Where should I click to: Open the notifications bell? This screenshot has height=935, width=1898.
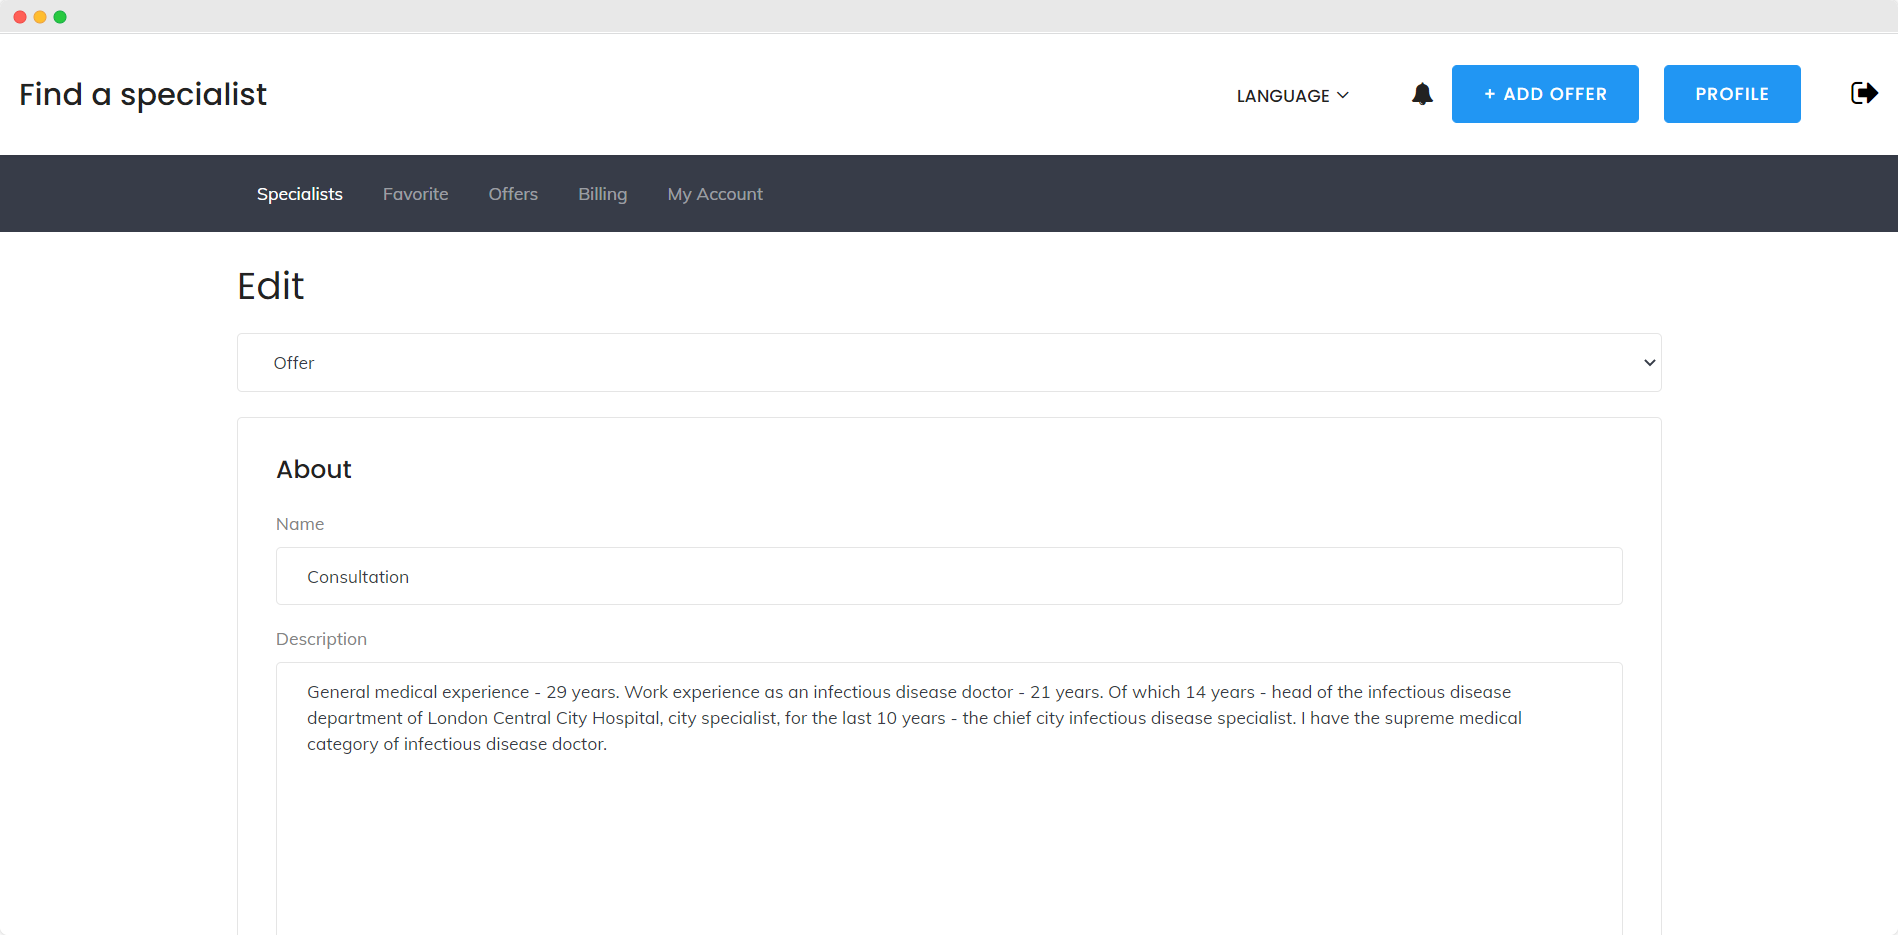tap(1422, 94)
